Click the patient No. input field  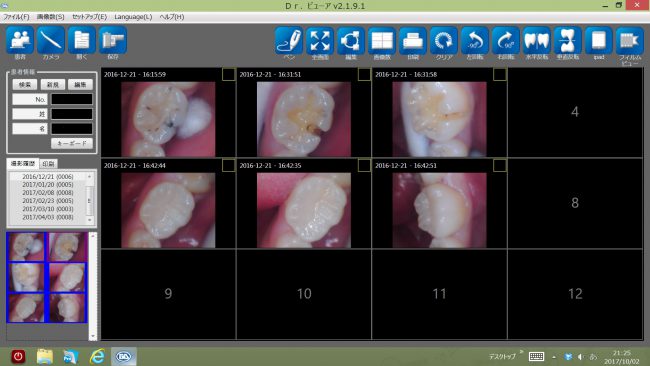point(72,99)
